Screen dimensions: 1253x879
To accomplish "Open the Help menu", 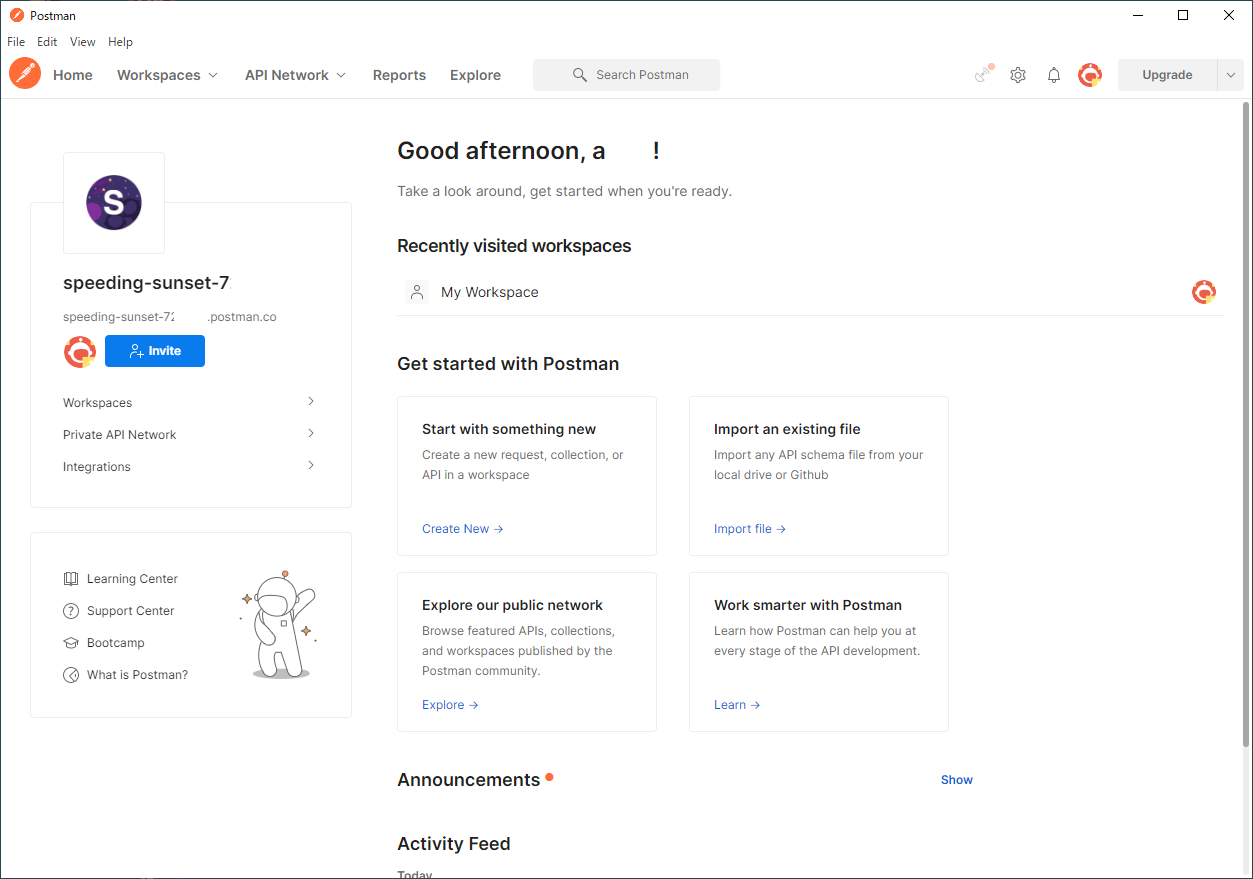I will (x=120, y=42).
